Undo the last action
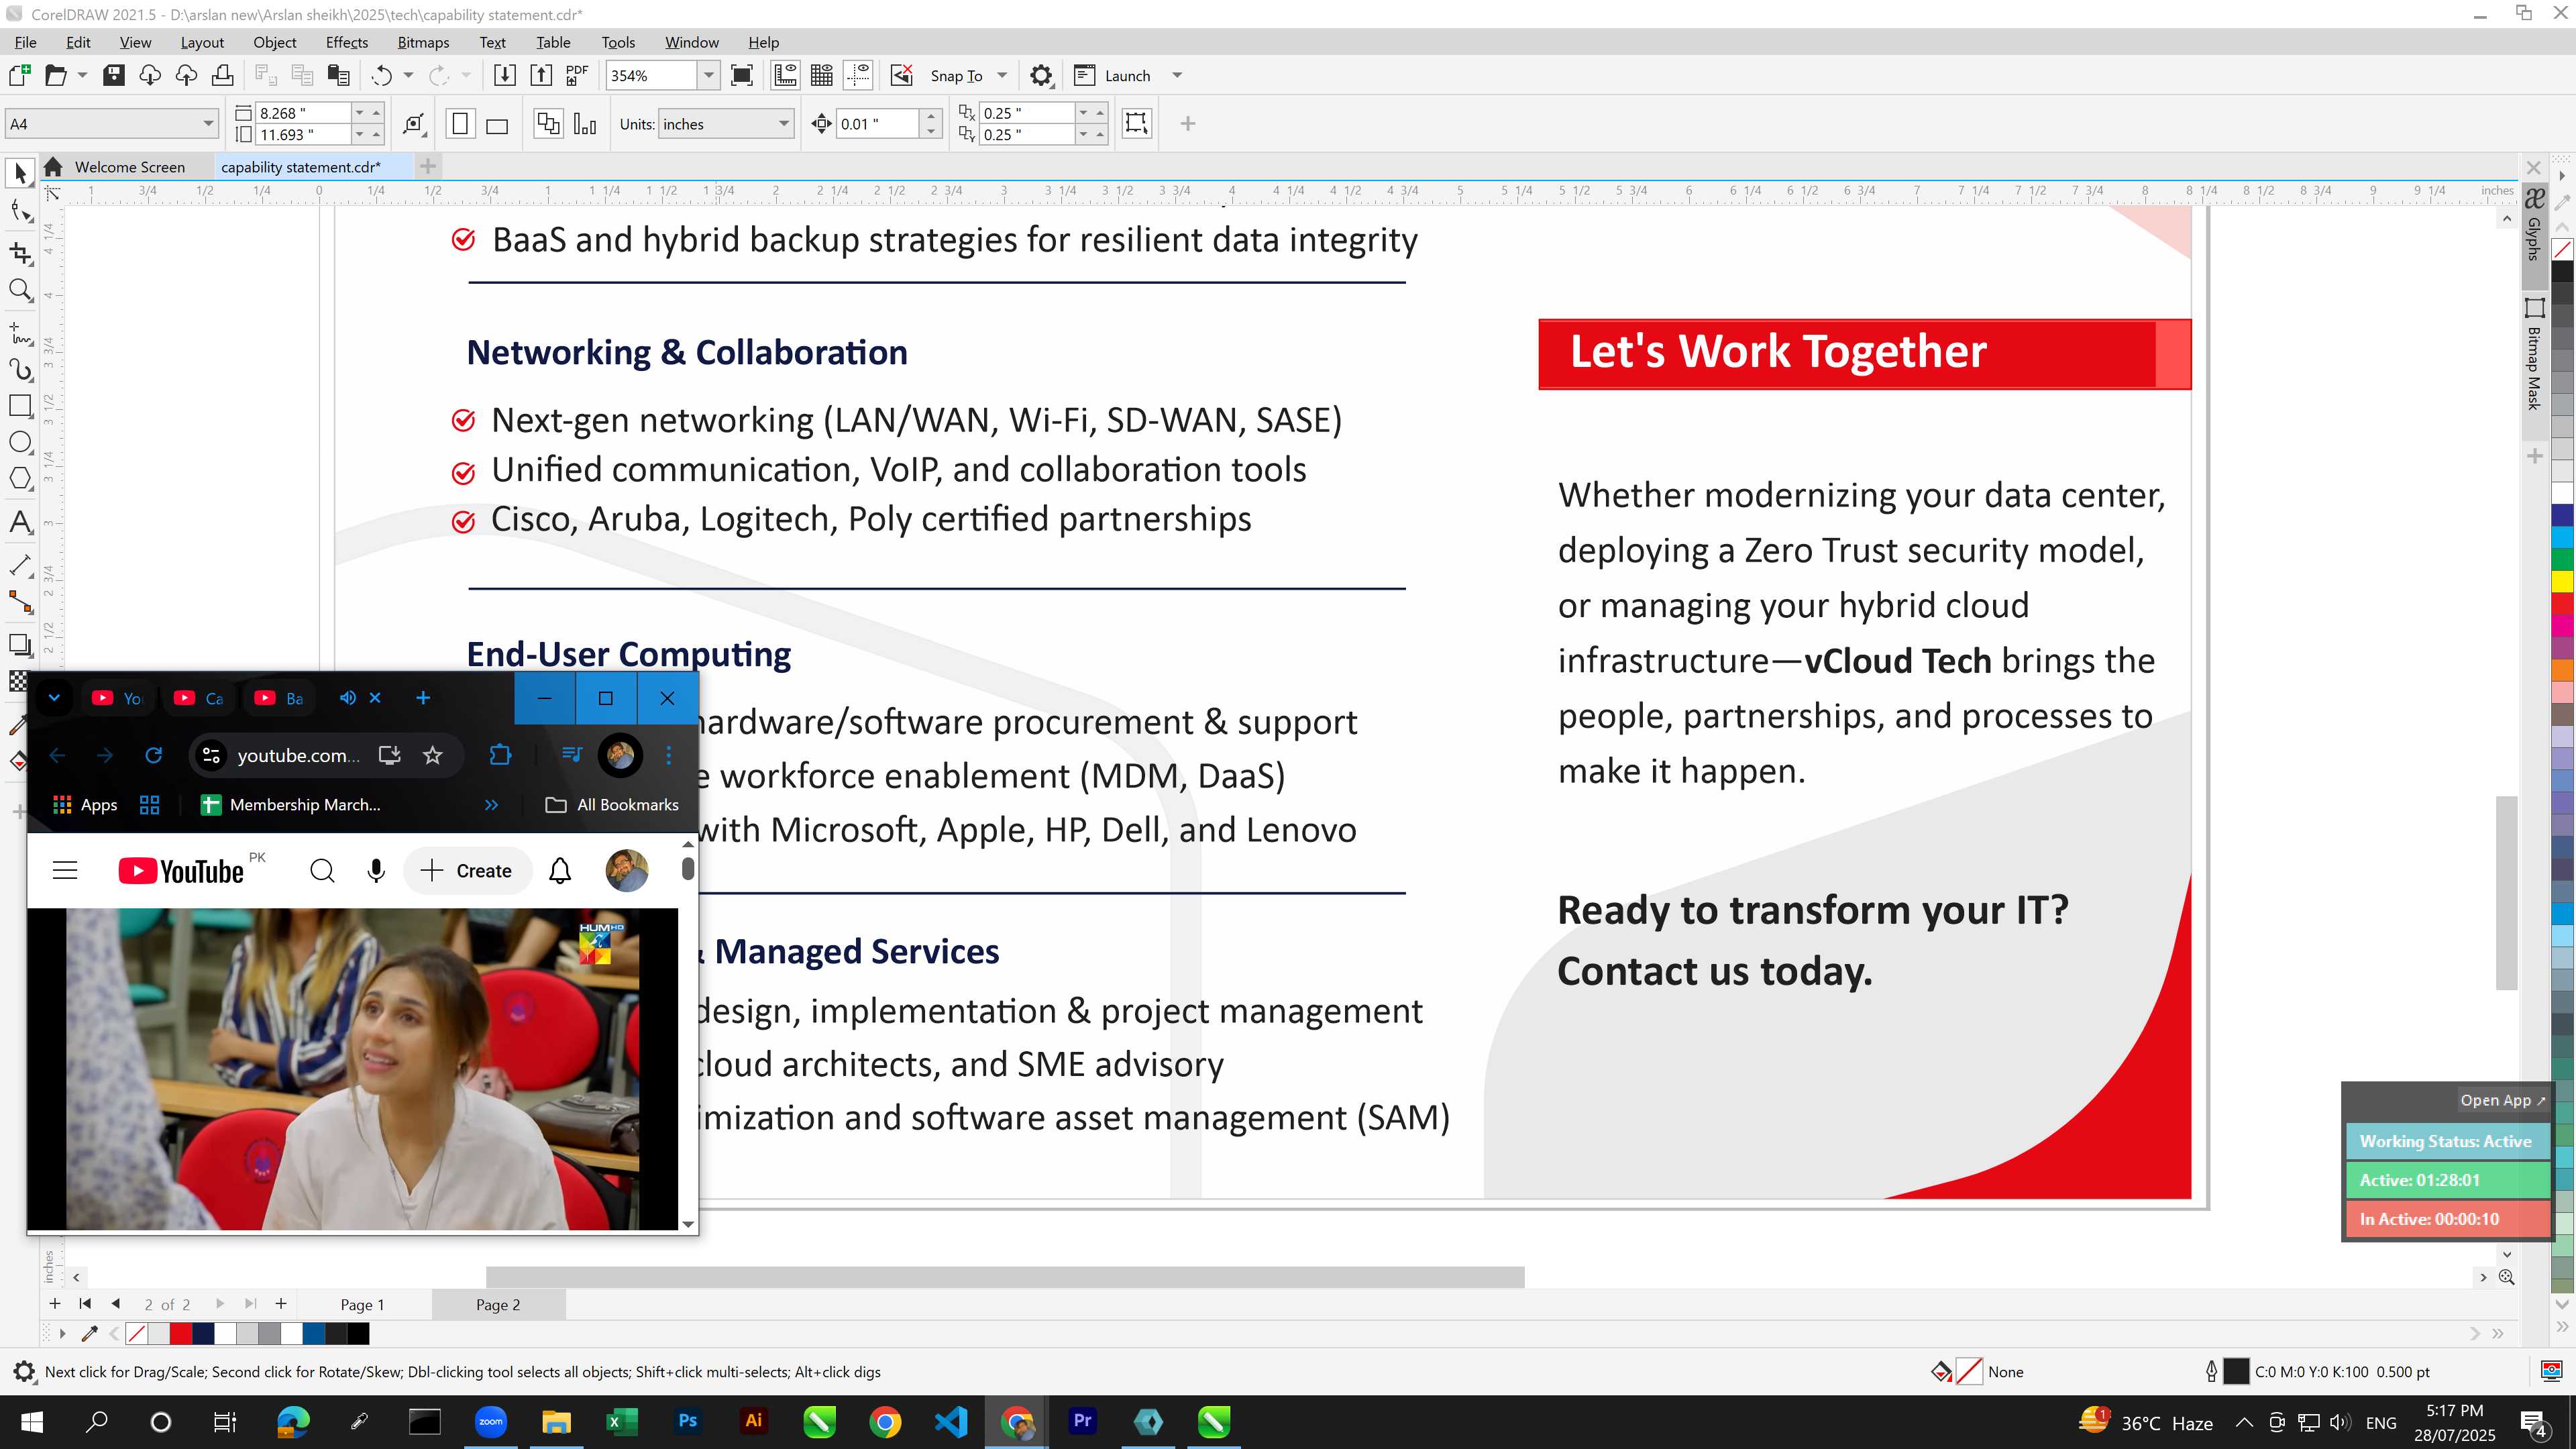The height and width of the screenshot is (1449, 2576). 382,76
